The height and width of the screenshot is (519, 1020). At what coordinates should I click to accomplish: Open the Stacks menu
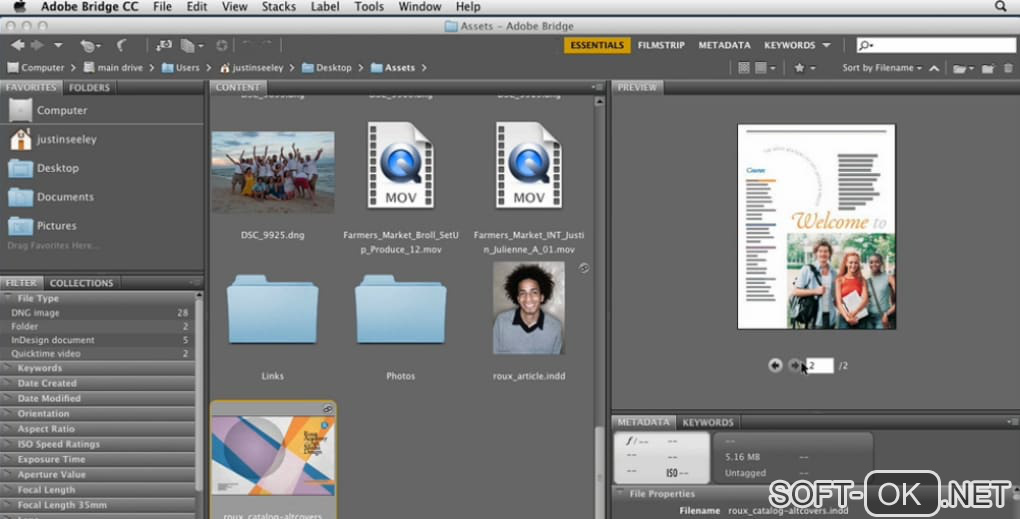(x=278, y=7)
